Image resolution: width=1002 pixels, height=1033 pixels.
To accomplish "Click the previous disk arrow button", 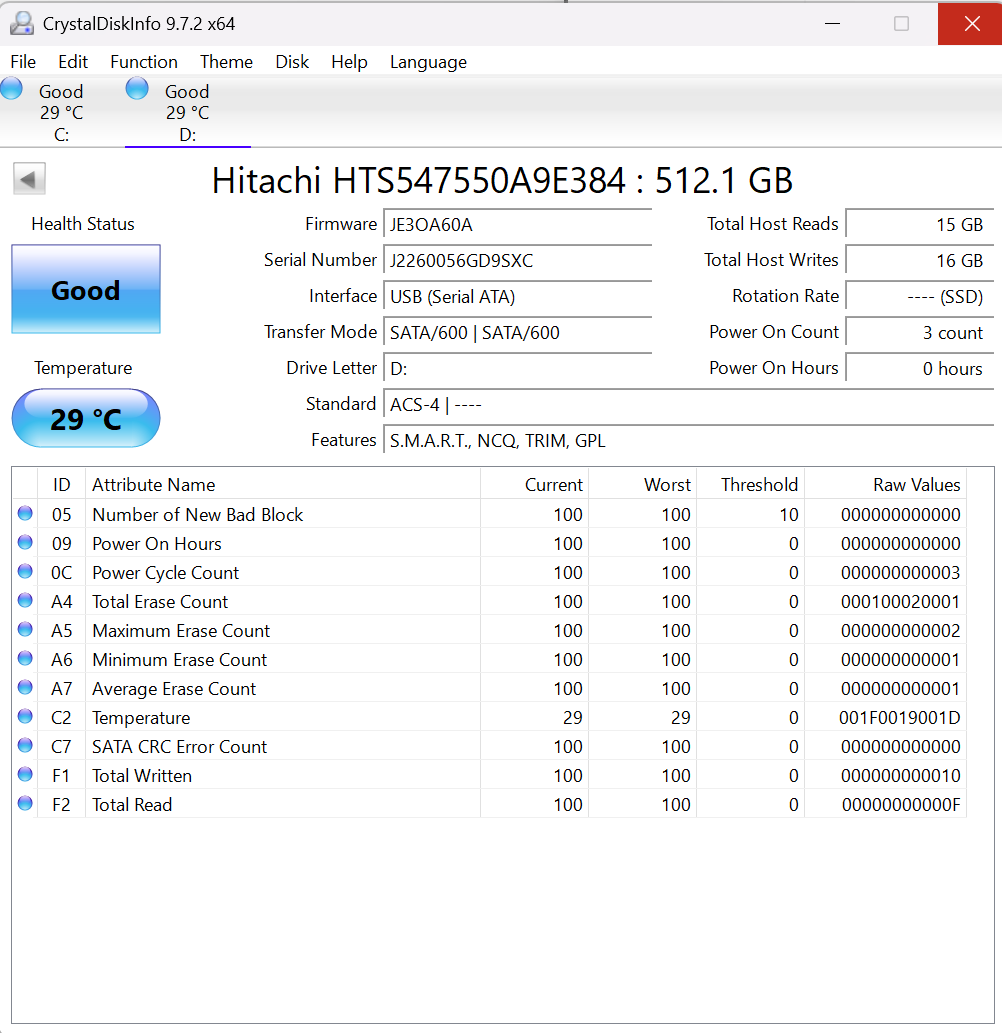I will tap(29, 179).
